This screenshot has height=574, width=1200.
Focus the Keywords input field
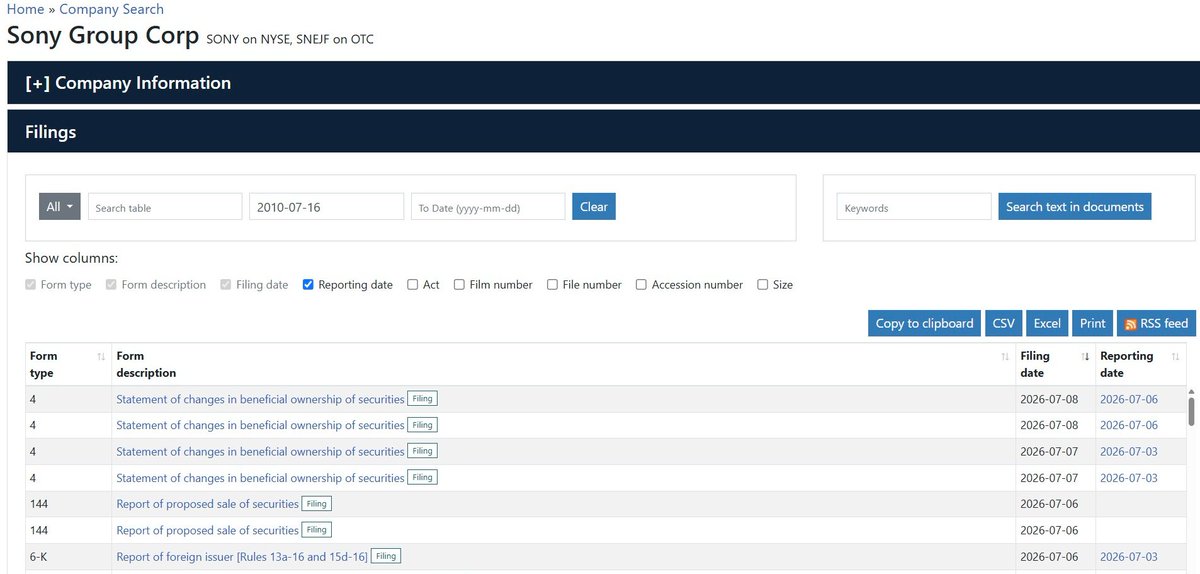(914, 207)
